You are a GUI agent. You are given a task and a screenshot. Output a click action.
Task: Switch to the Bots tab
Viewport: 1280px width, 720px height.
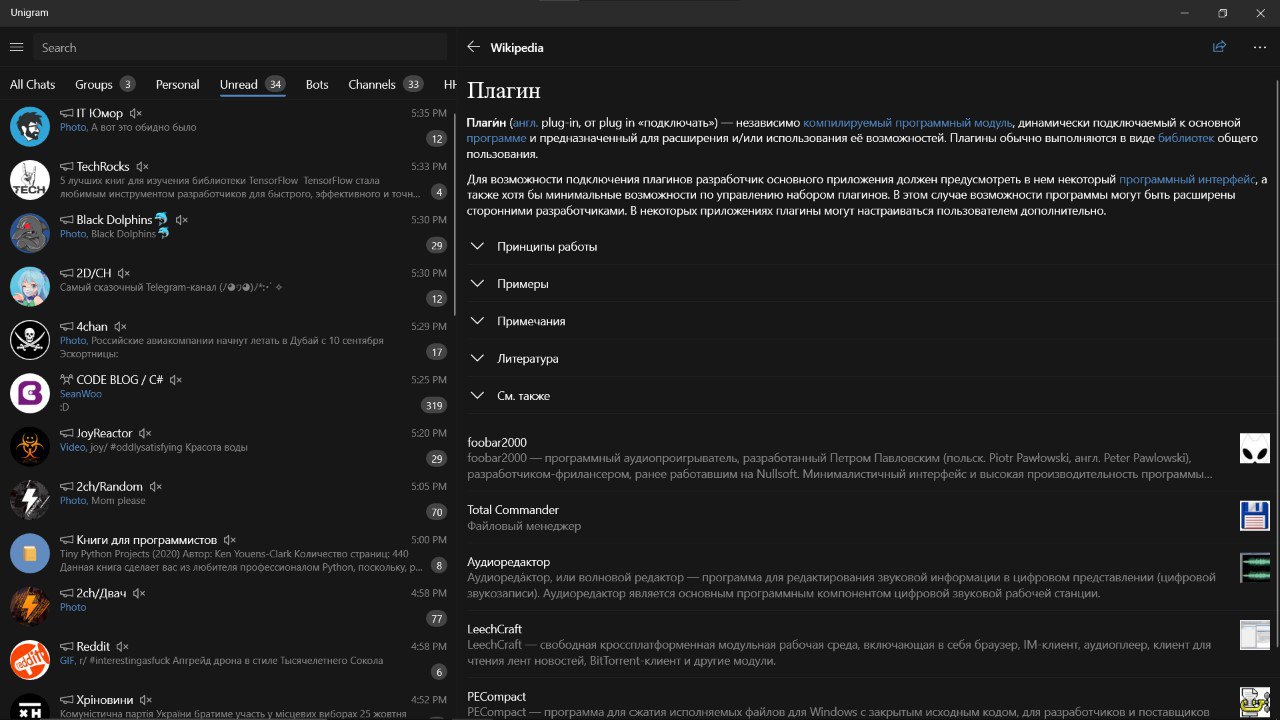[x=317, y=85]
